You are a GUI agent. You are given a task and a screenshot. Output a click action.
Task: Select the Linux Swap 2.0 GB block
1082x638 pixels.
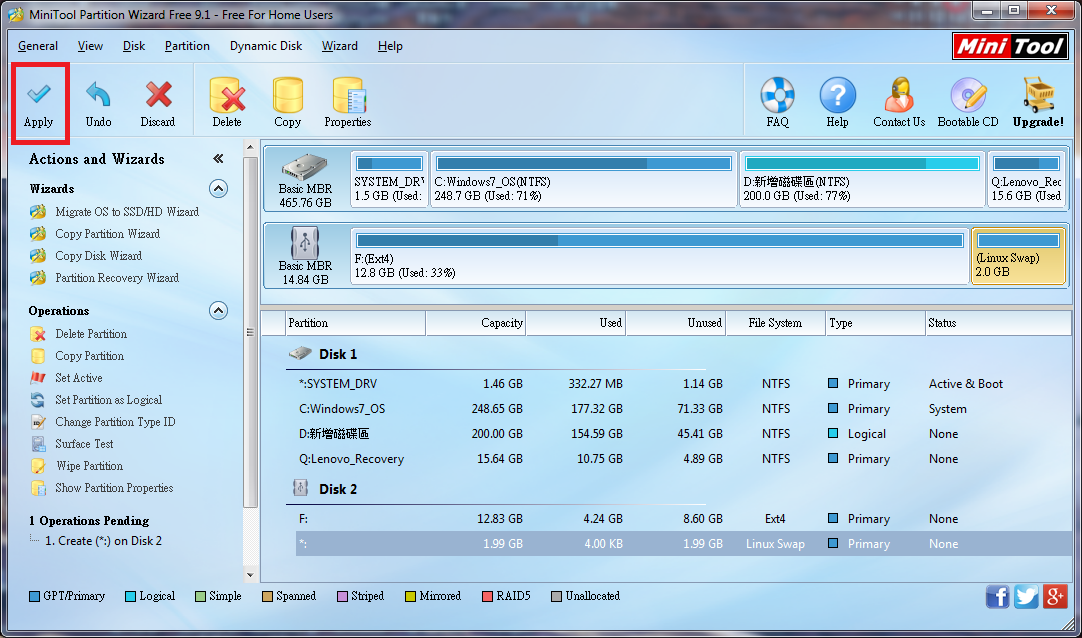(x=1019, y=256)
